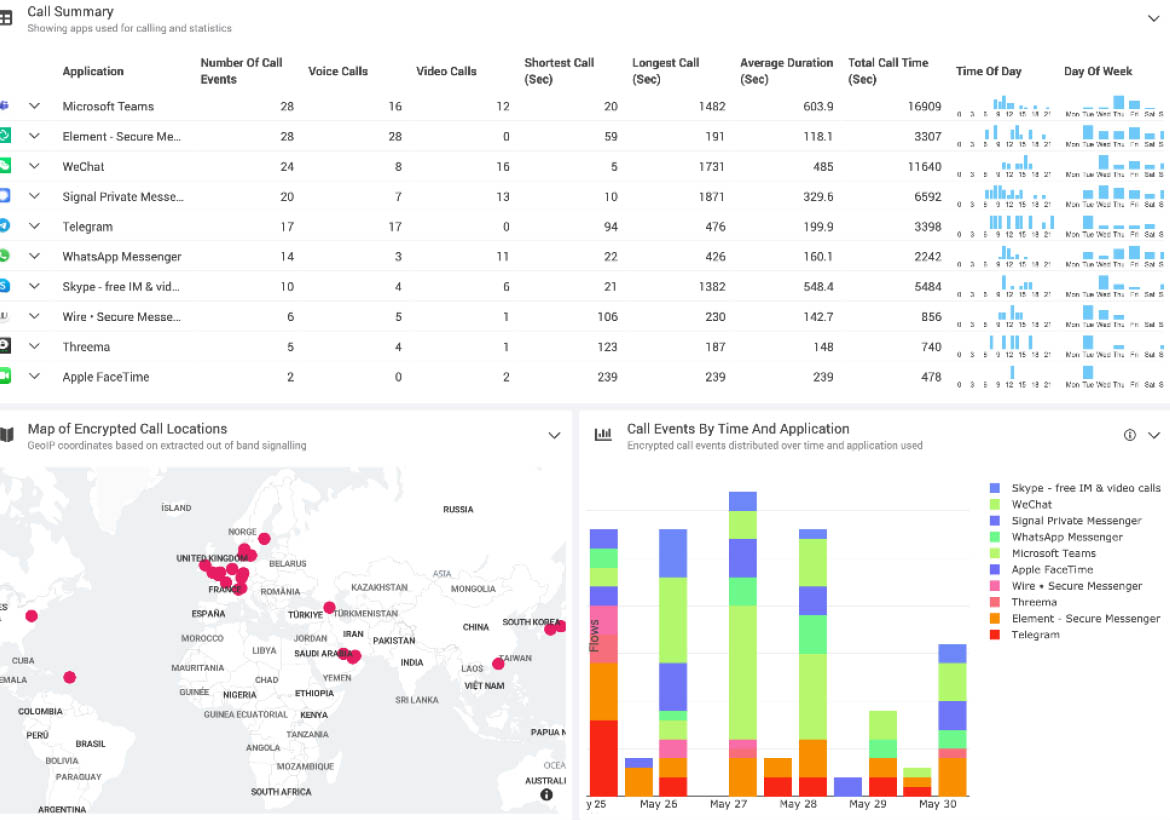Collapse the Call Summary panel

[1153, 18]
